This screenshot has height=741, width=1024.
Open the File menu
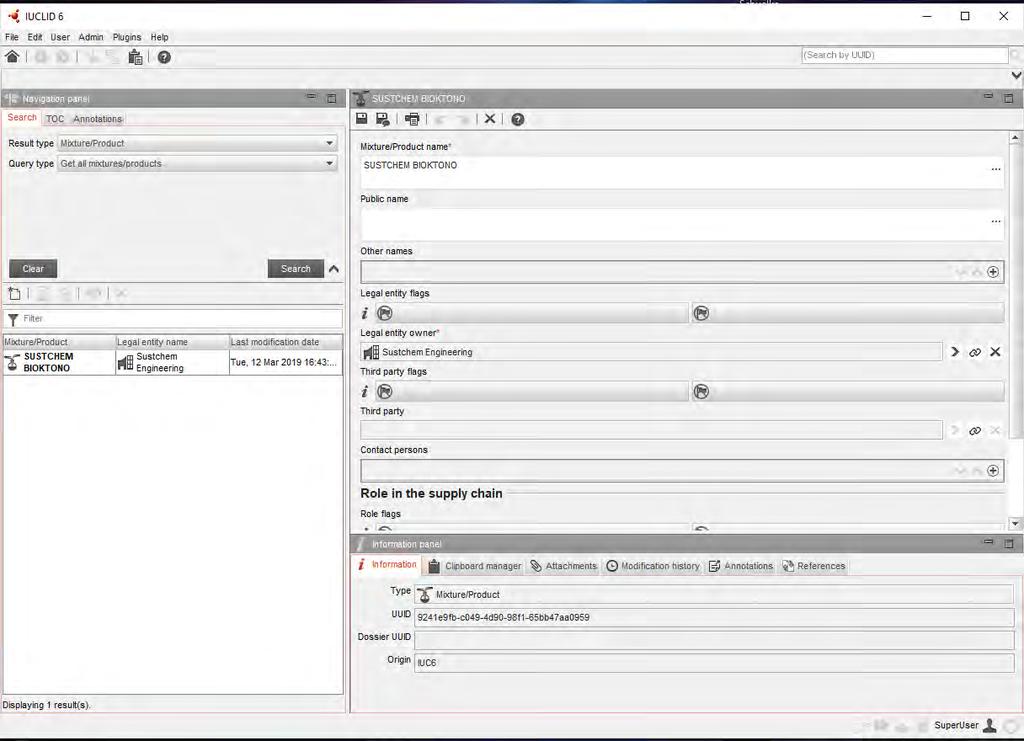coord(12,37)
